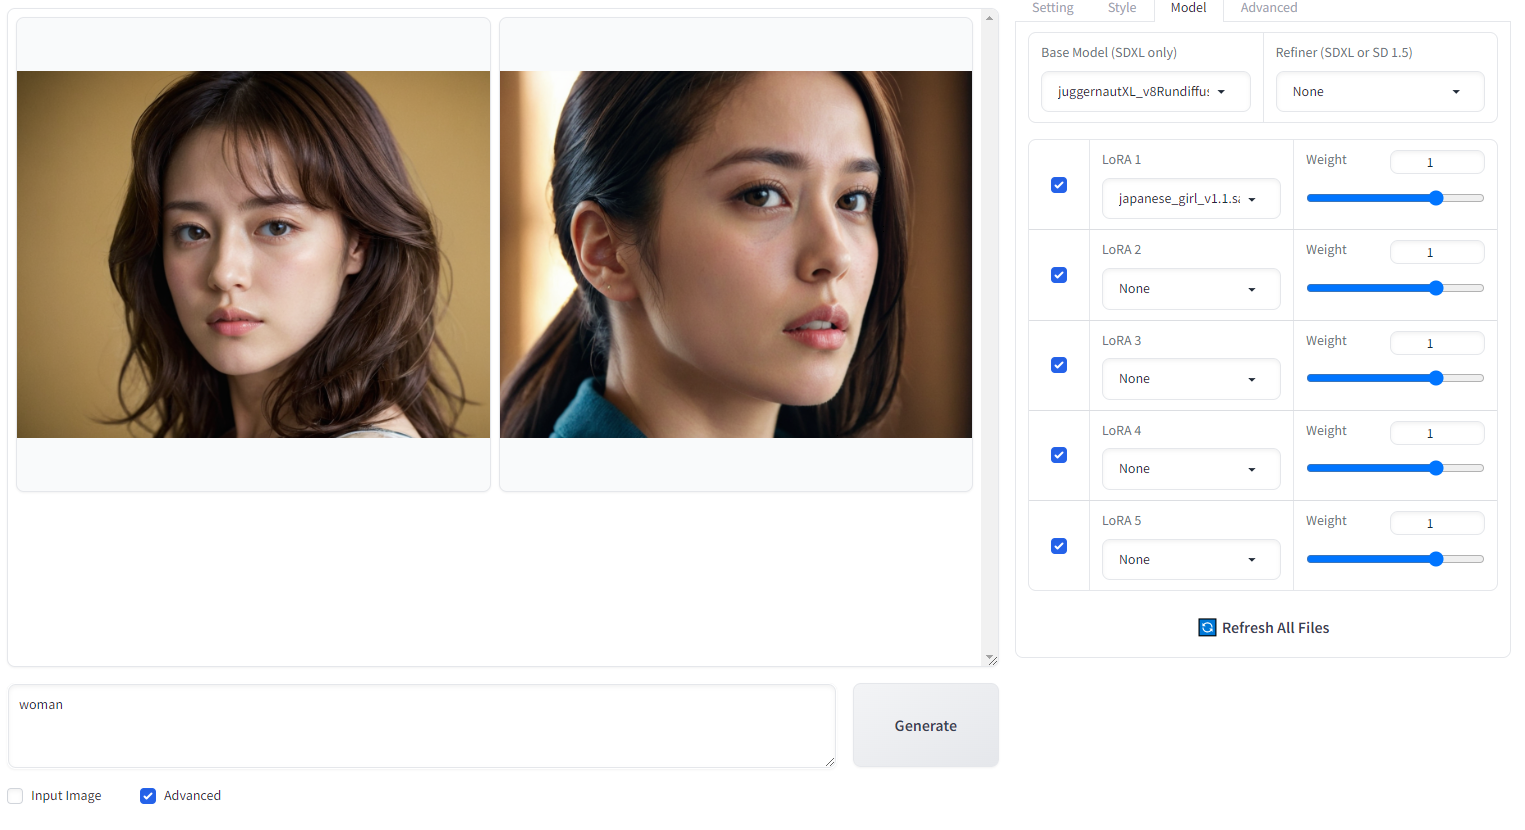Viewport: 1525px width, 830px height.
Task: Adjust the LoRA 4 weight slider
Action: point(1395,468)
